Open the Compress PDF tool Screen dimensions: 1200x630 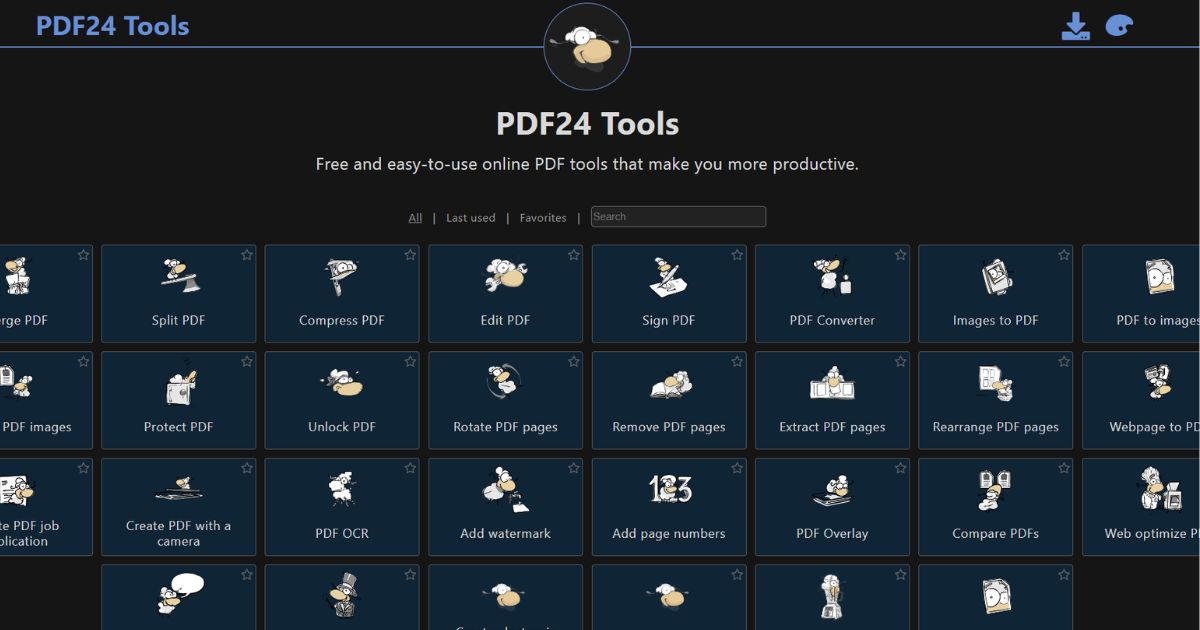click(x=342, y=293)
